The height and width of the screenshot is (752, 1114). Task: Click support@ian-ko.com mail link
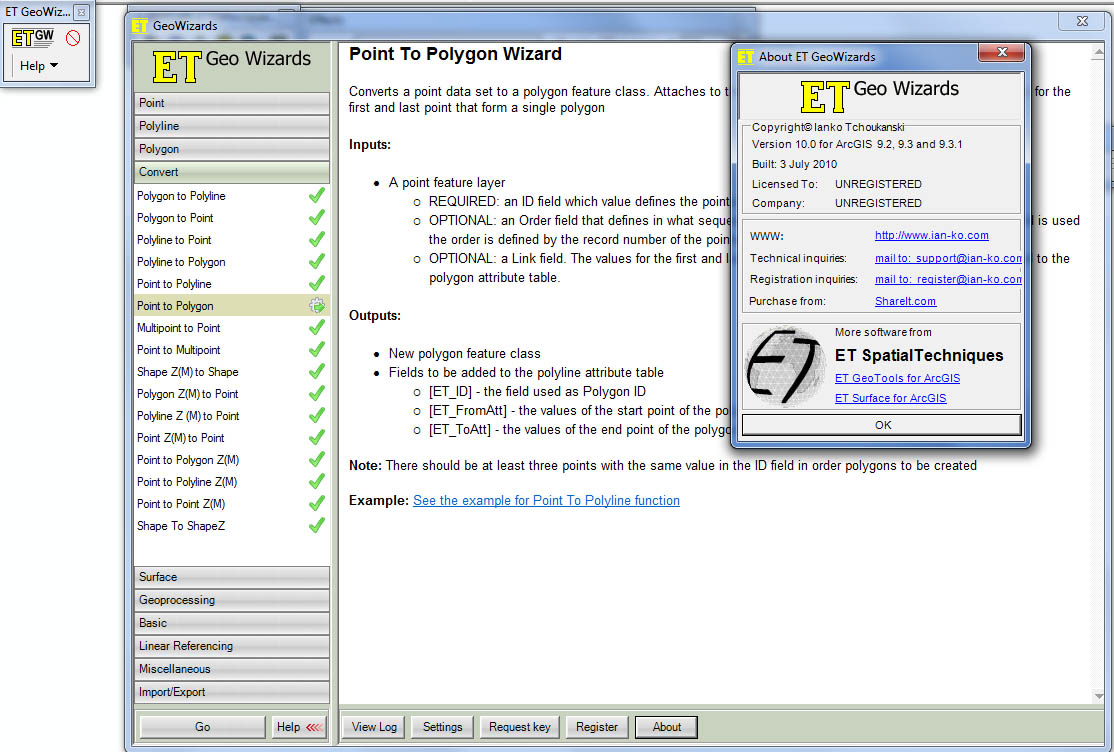[948, 259]
